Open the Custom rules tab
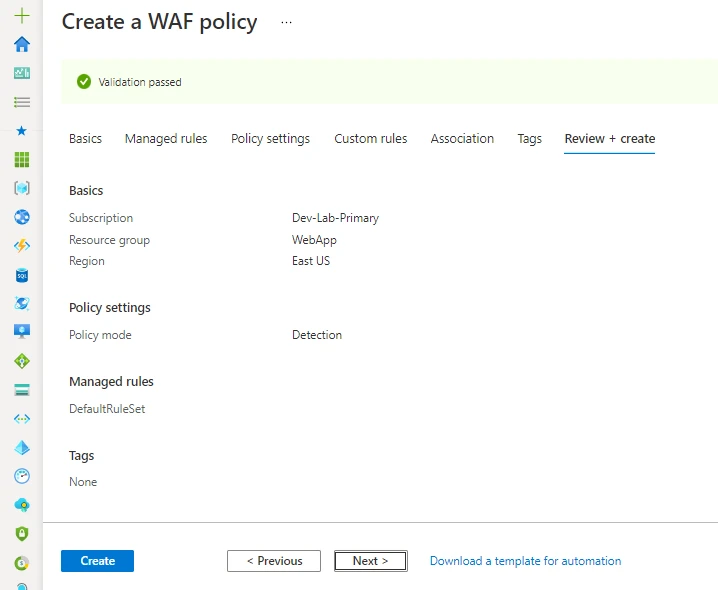The width and height of the screenshot is (718, 590). [370, 139]
